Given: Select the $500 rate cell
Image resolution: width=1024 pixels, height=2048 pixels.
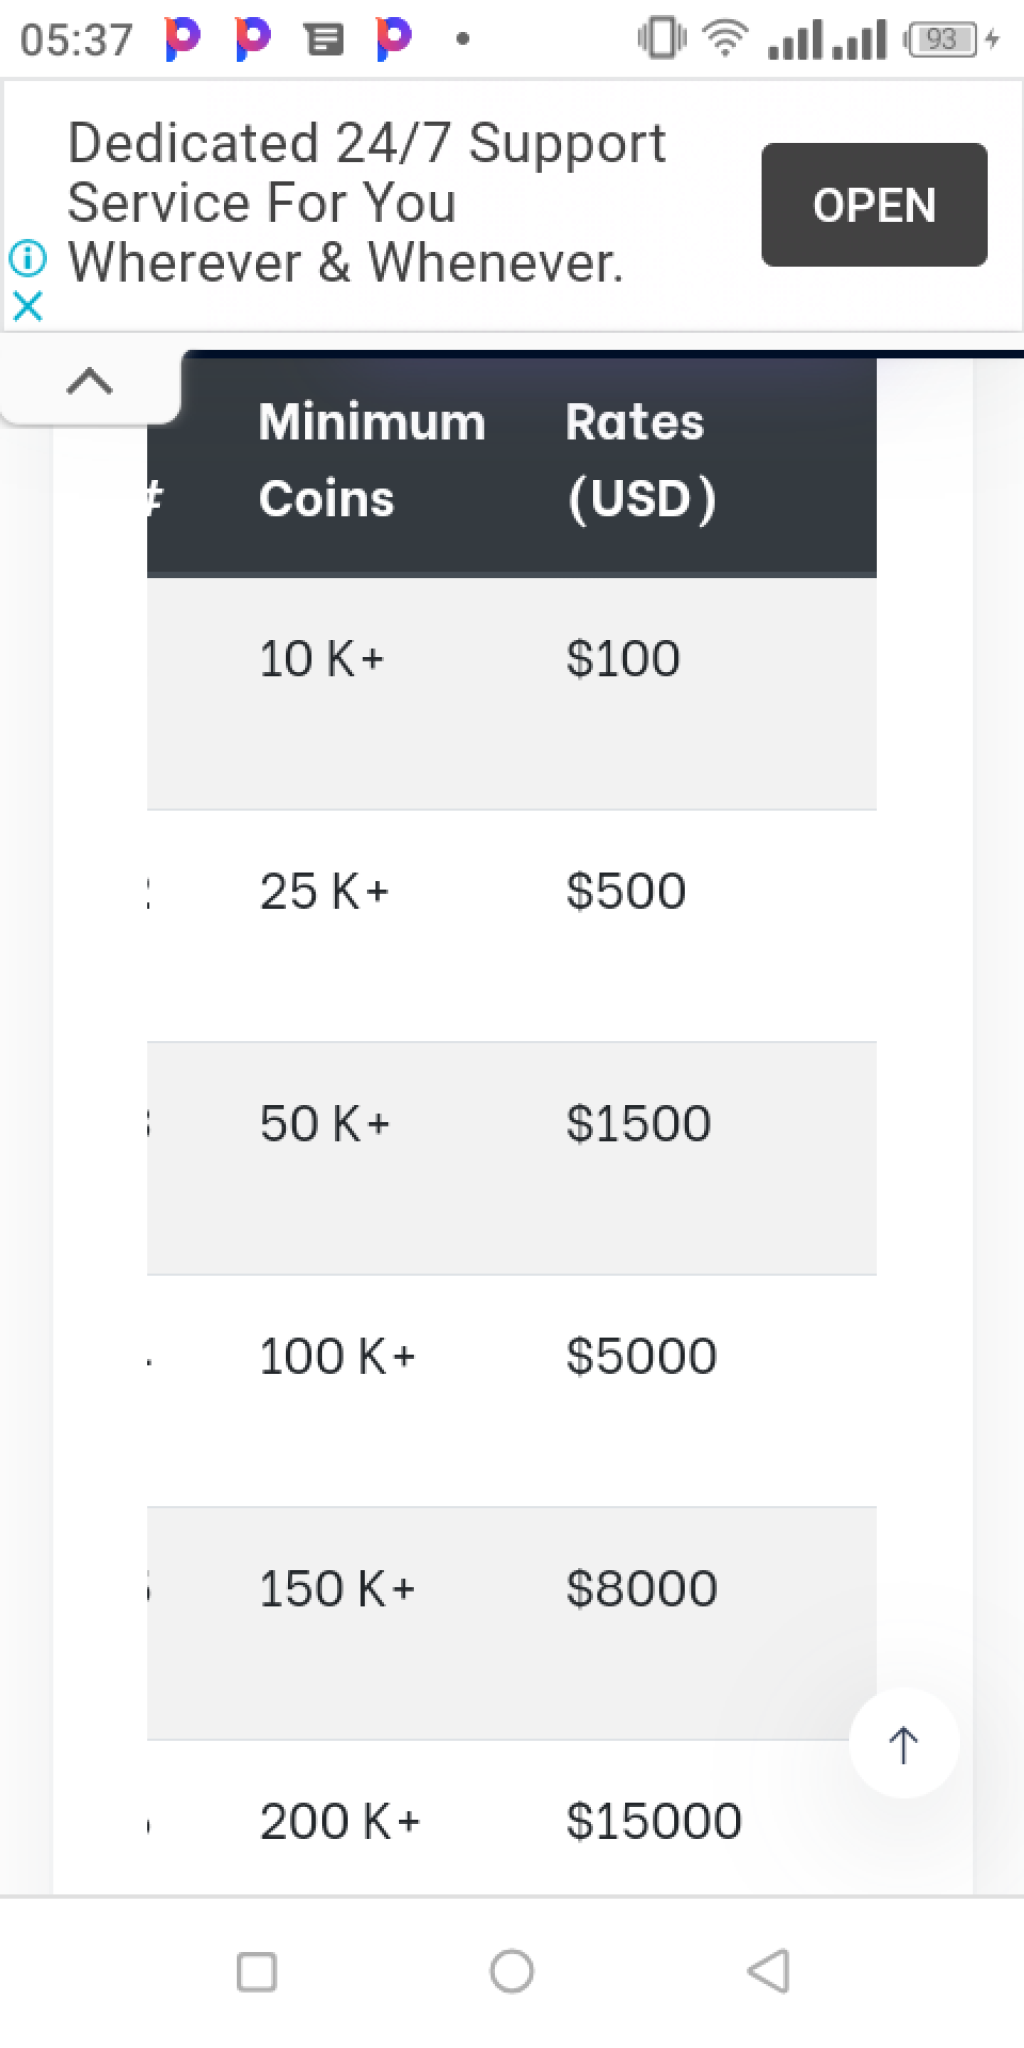Looking at the screenshot, I should pyautogui.click(x=626, y=891).
